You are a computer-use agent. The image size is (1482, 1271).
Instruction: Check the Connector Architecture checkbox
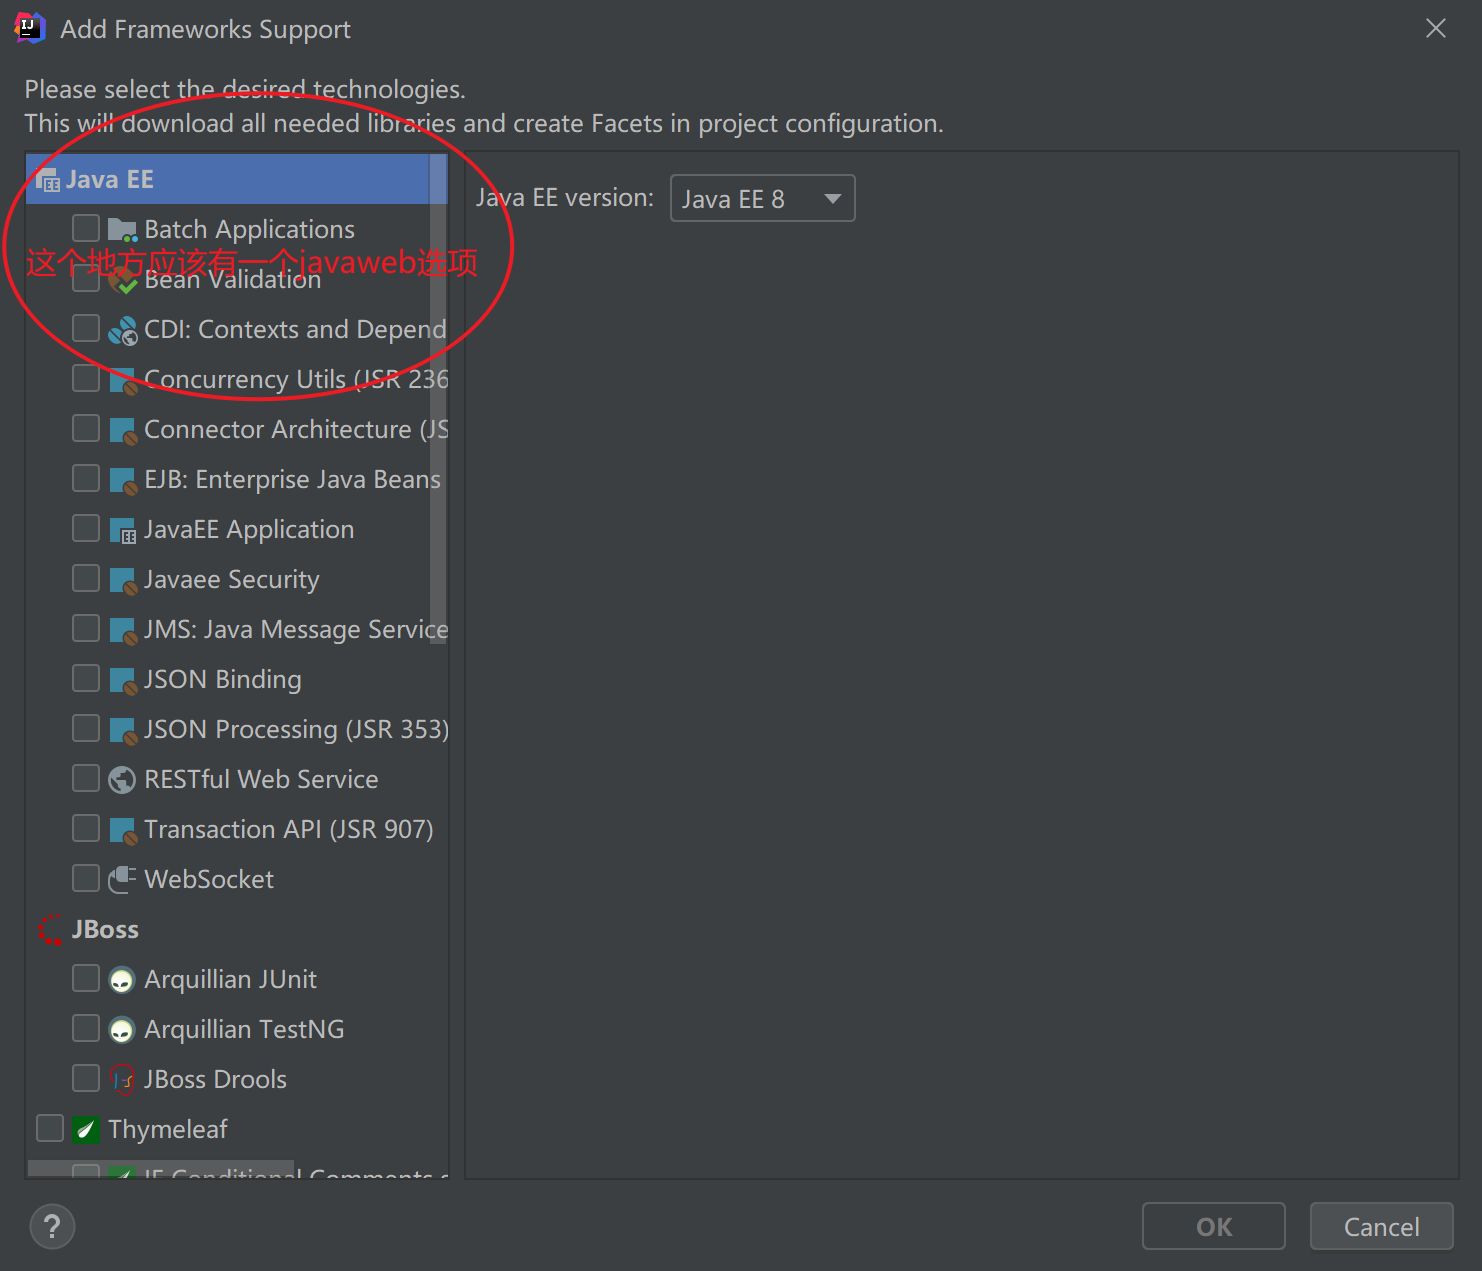86,428
